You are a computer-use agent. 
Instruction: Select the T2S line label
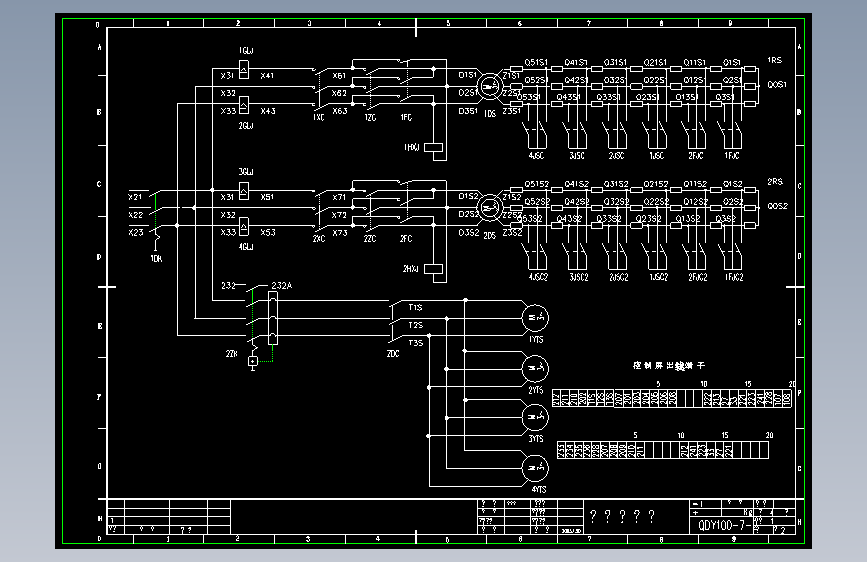416,325
